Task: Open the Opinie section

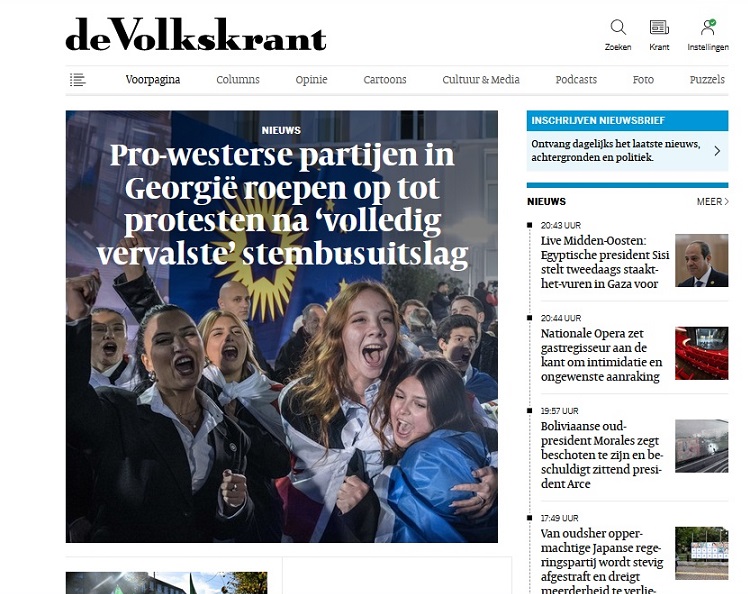Action: pyautogui.click(x=311, y=80)
